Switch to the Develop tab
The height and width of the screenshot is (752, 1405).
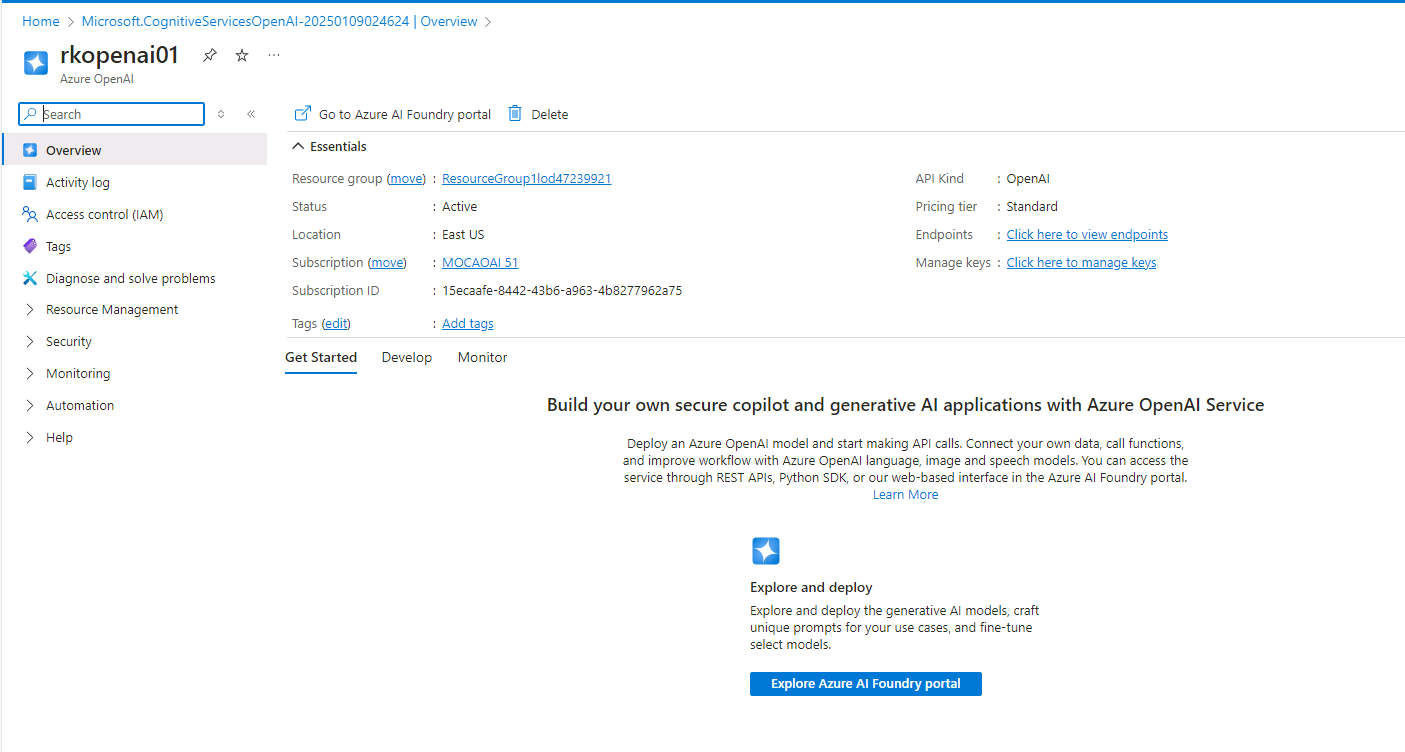coord(407,357)
